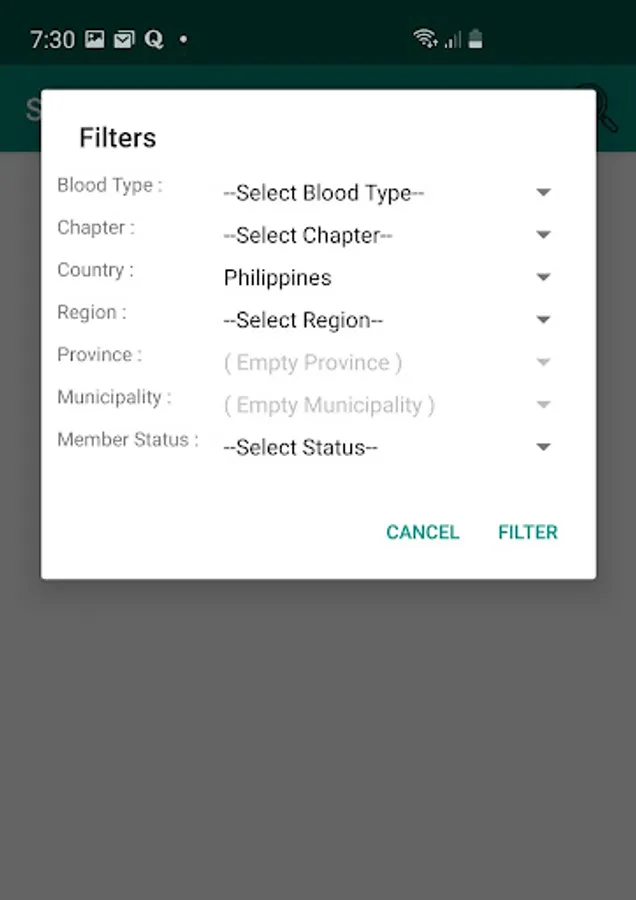
Task: Tap the 7:30 clock in status bar
Action: pos(52,40)
